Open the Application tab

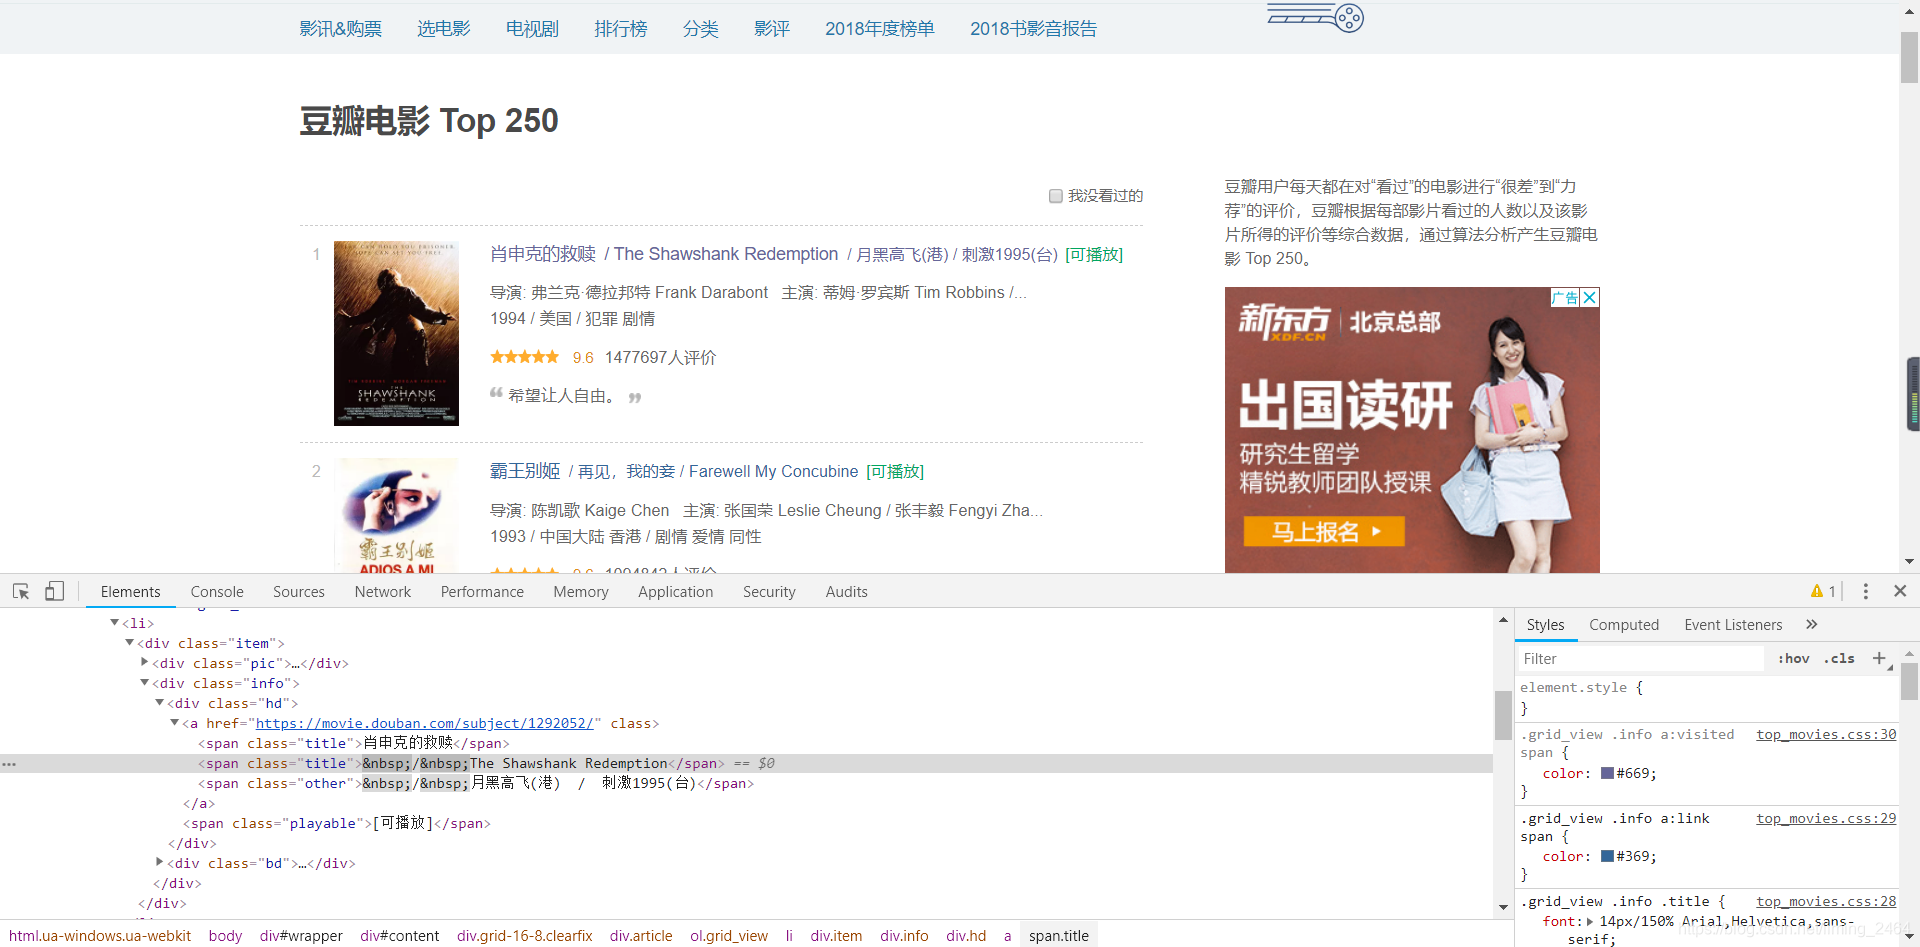676,591
